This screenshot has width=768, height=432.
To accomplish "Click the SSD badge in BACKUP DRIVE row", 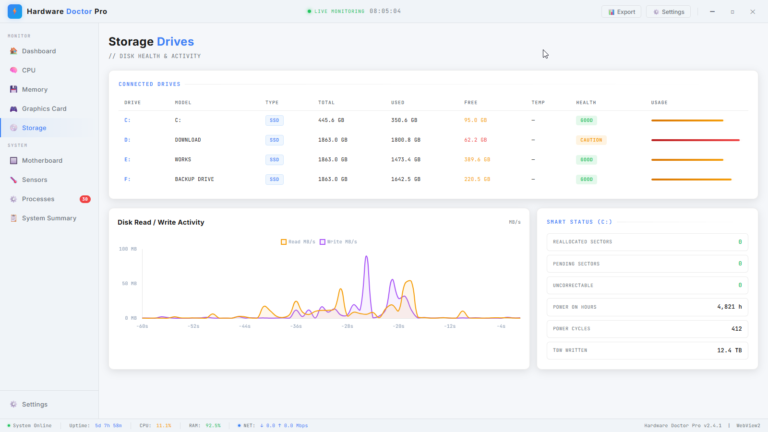I will (274, 179).
